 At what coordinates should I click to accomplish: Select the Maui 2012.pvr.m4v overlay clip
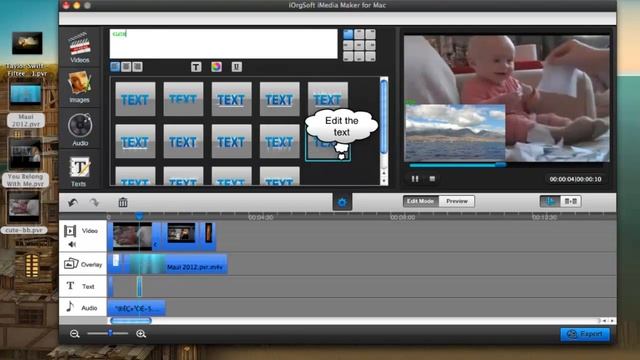[176, 264]
